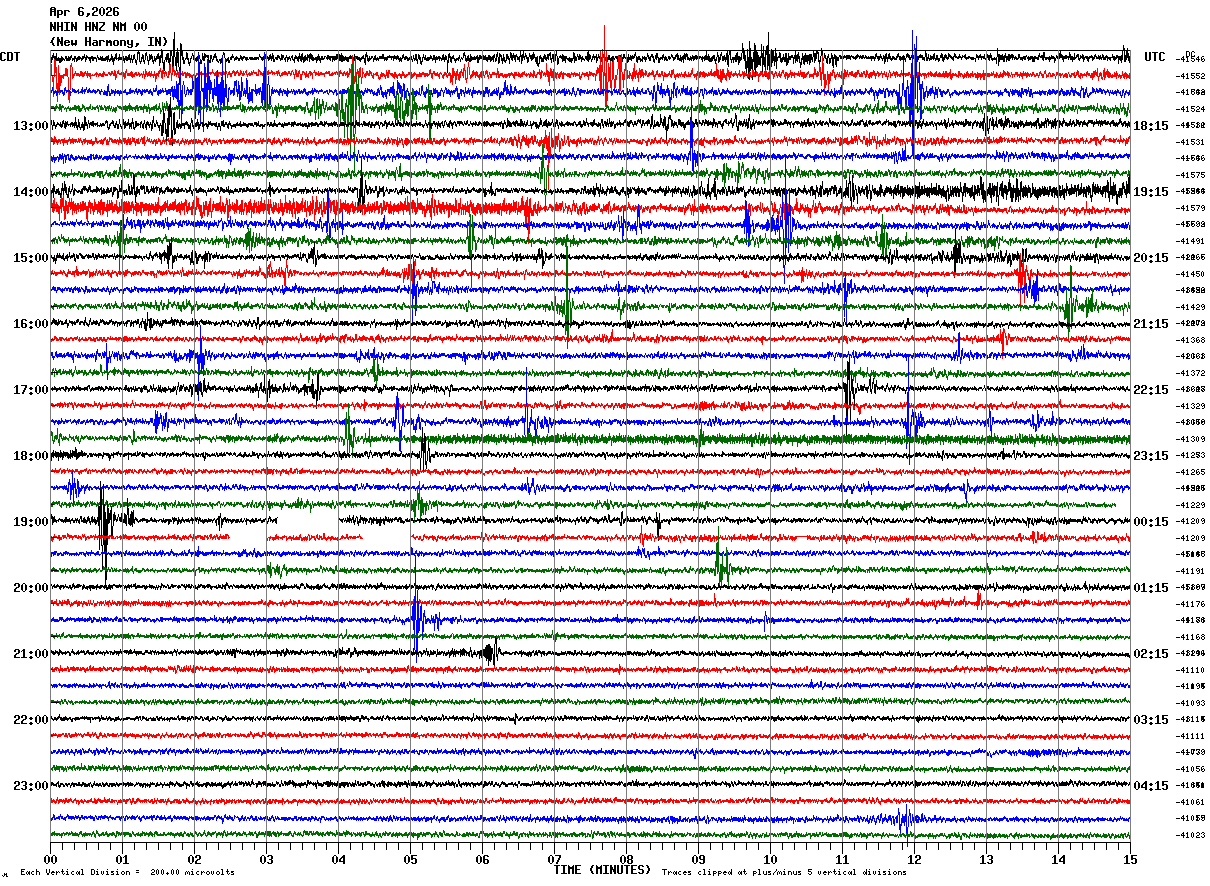The height and width of the screenshot is (886, 1210).
Task: Select the DC offset value -41372
Action: [x=1190, y=373]
